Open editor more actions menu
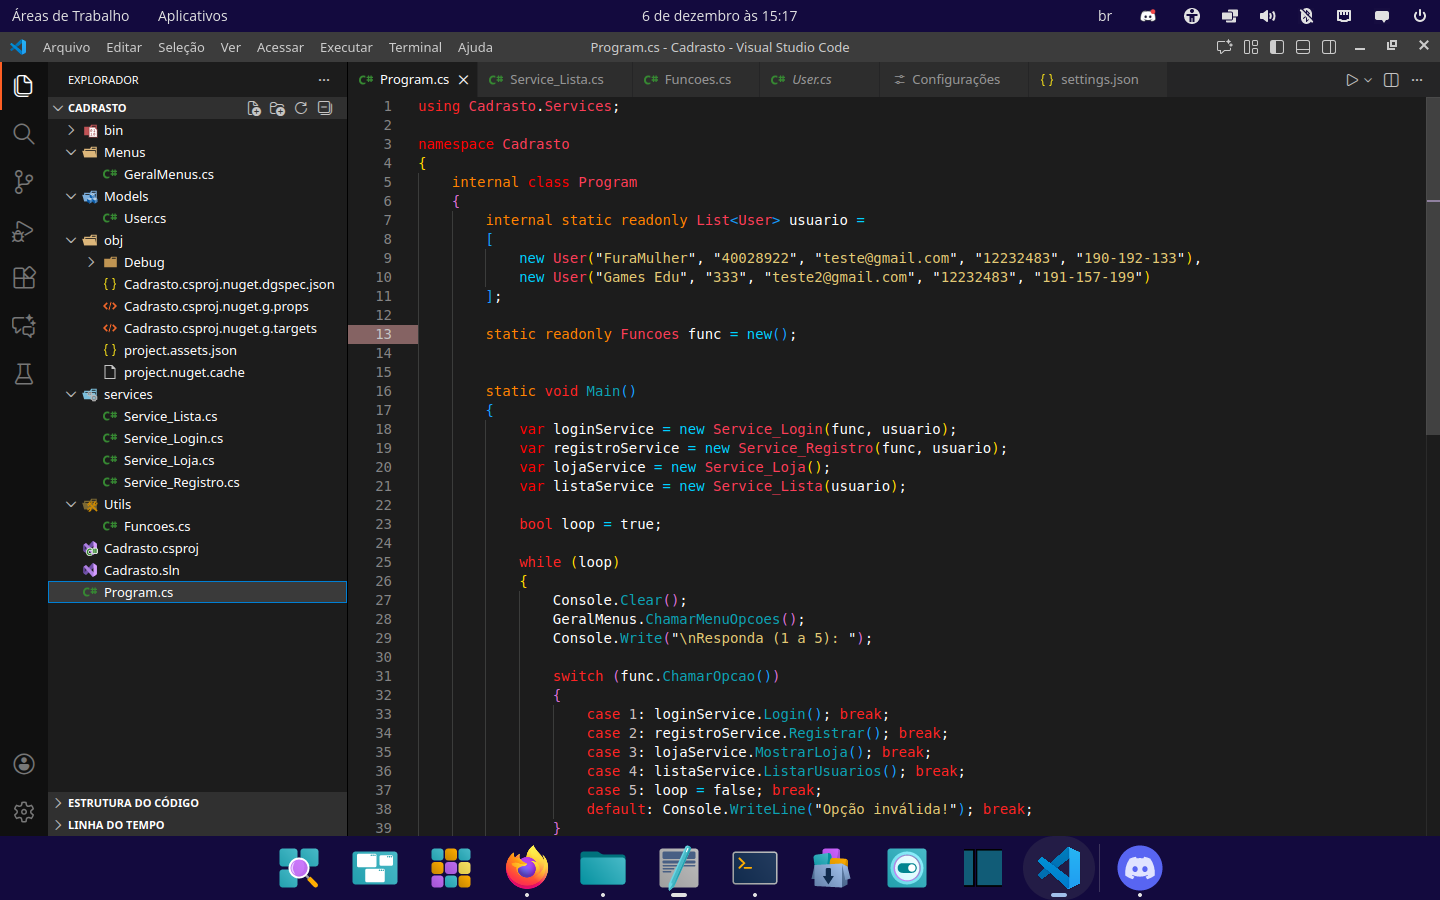The height and width of the screenshot is (900, 1440). click(1417, 80)
